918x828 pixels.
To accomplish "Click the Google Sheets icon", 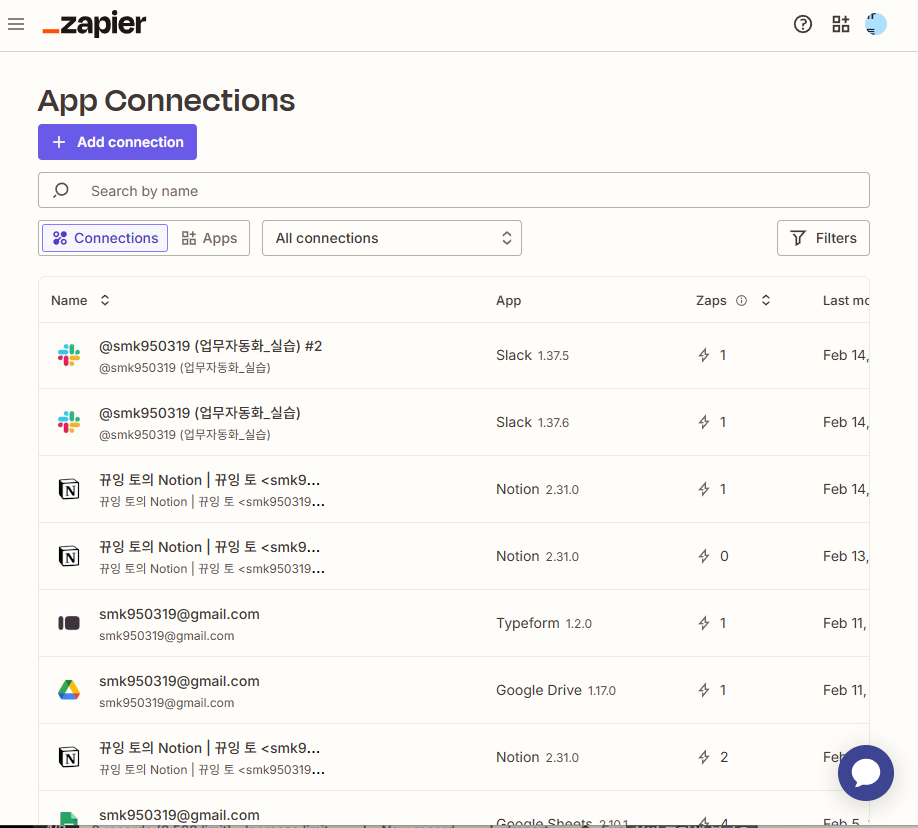I will pyautogui.click(x=69, y=819).
